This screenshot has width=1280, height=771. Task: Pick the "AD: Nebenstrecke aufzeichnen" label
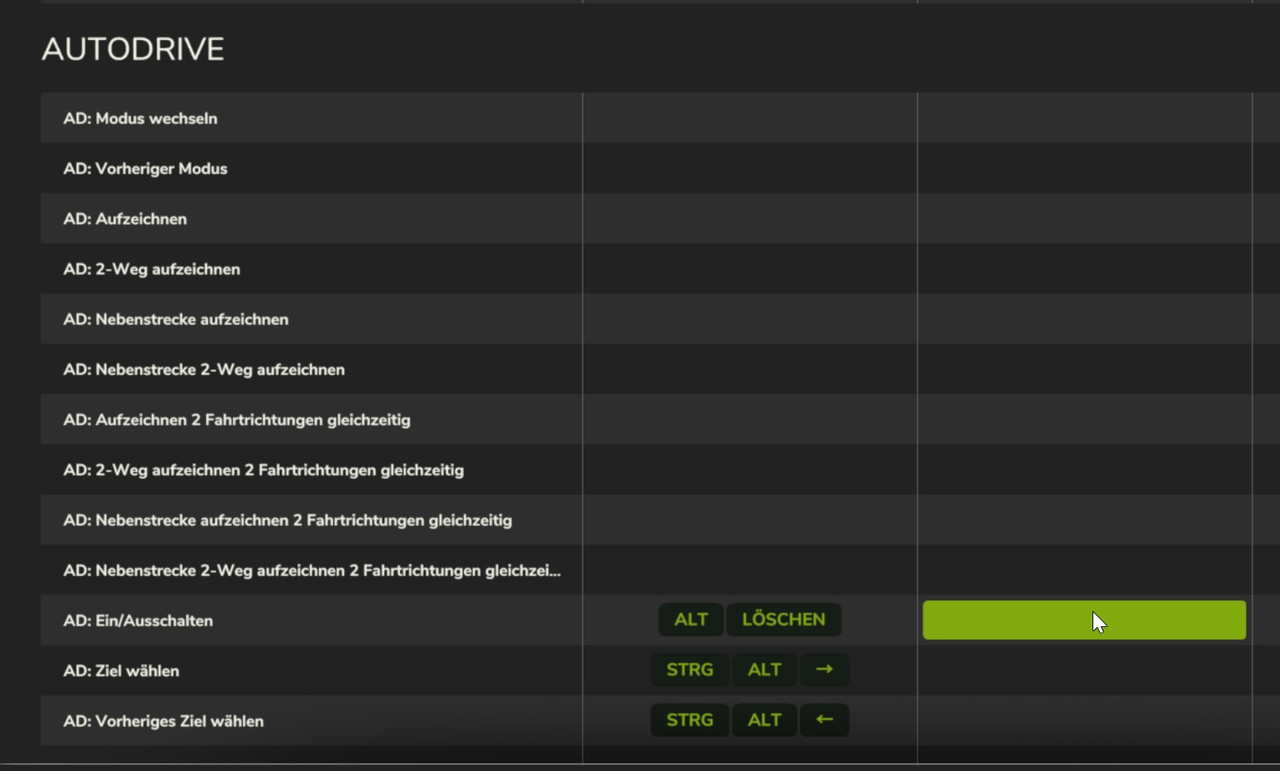(176, 319)
